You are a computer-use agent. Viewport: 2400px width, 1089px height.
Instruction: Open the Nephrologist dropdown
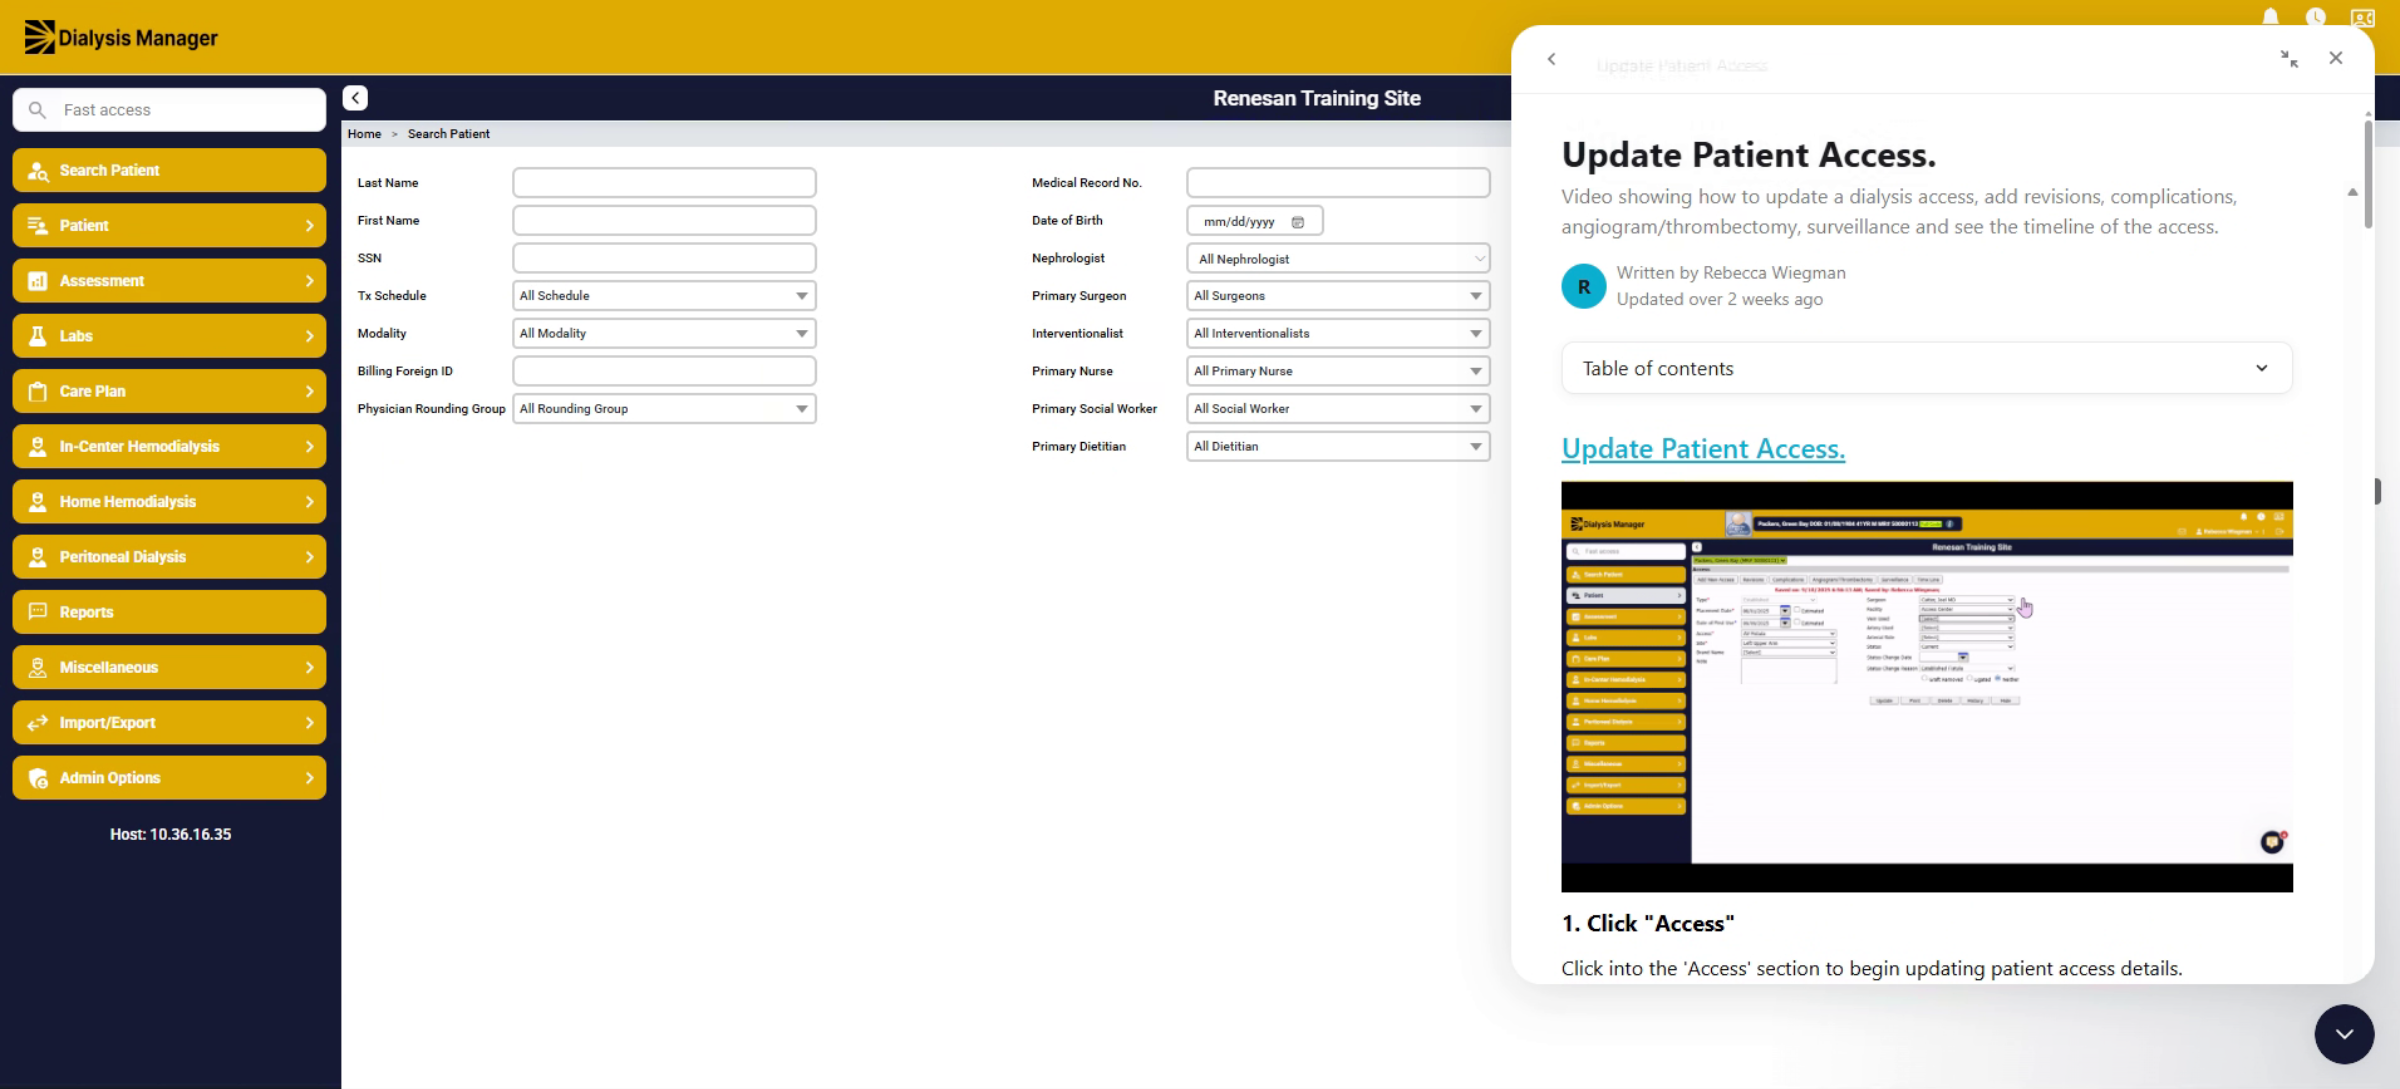[x=1338, y=259]
